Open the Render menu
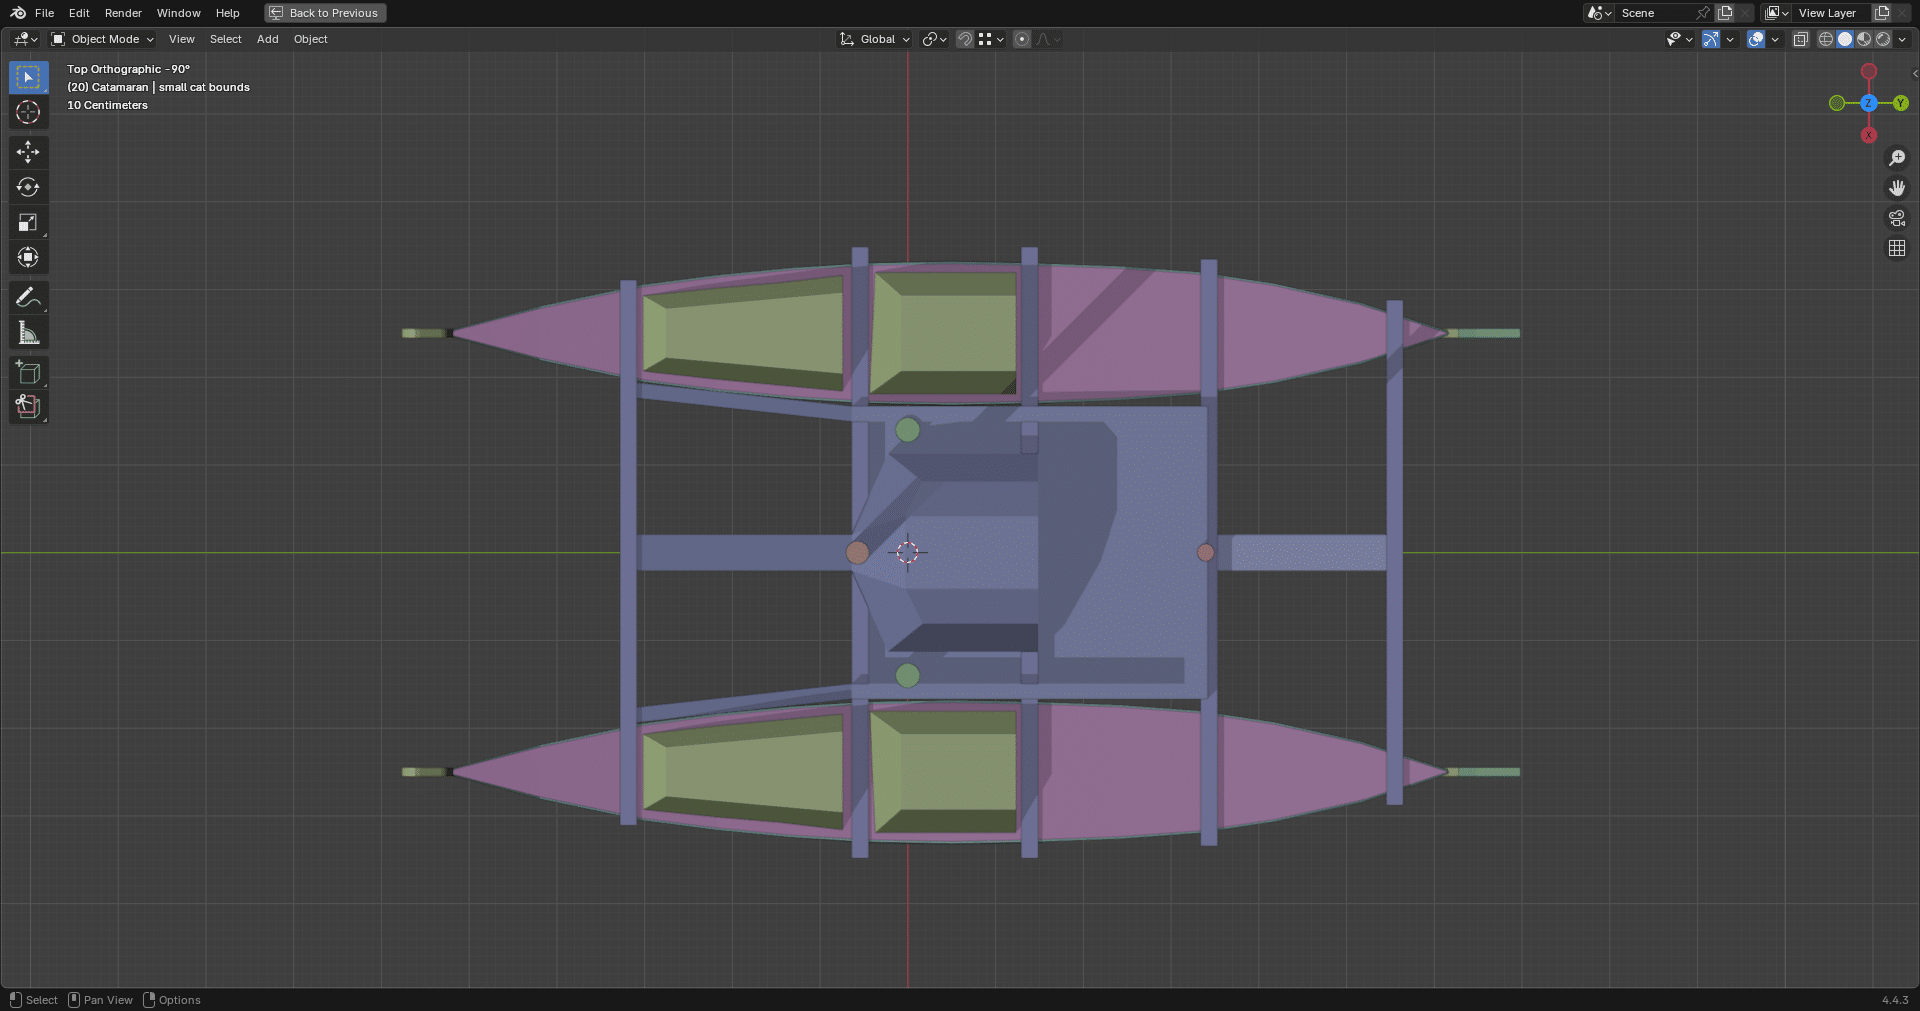Screen dimensions: 1920x1011 tap(123, 13)
